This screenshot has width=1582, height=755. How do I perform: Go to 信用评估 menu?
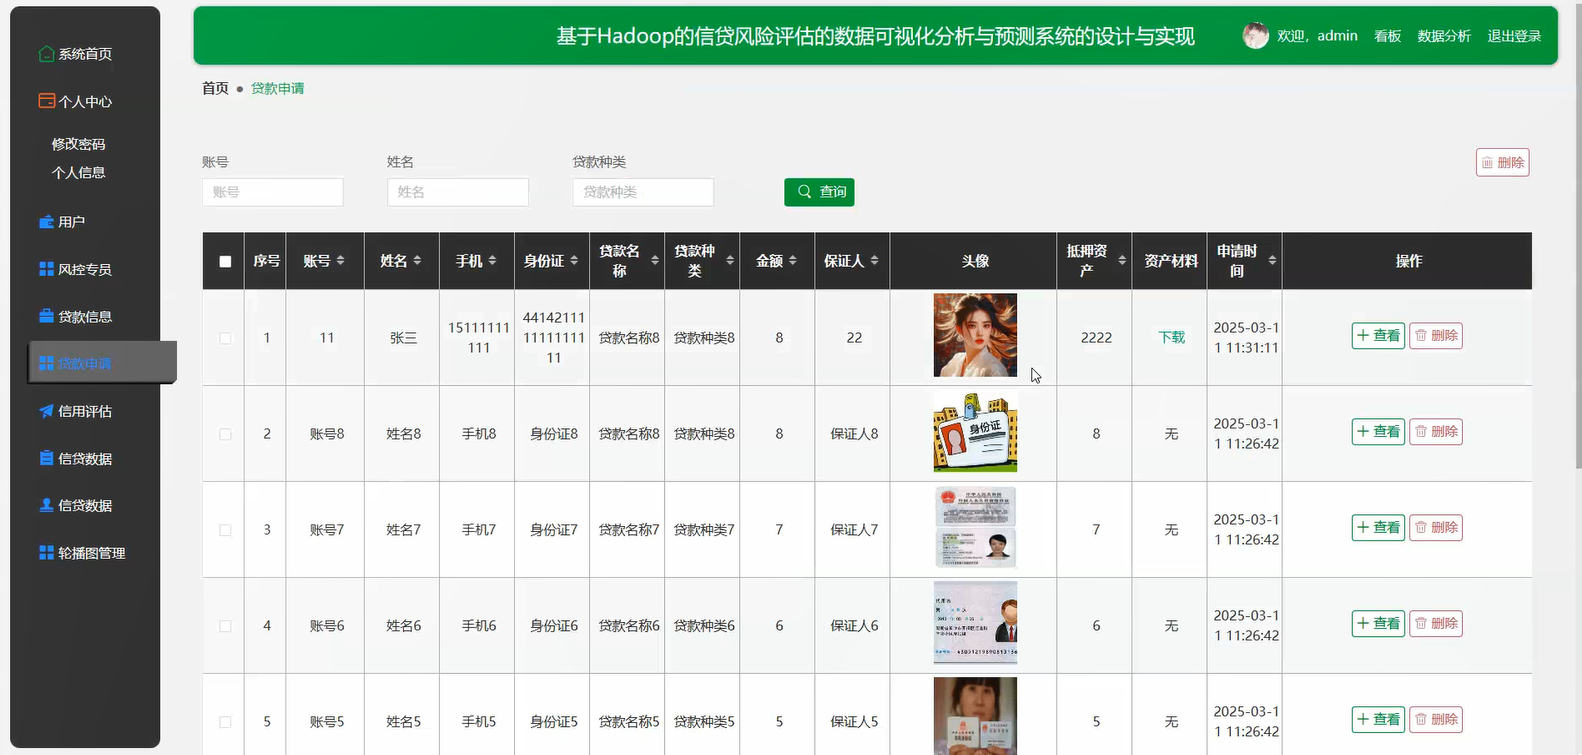click(85, 411)
